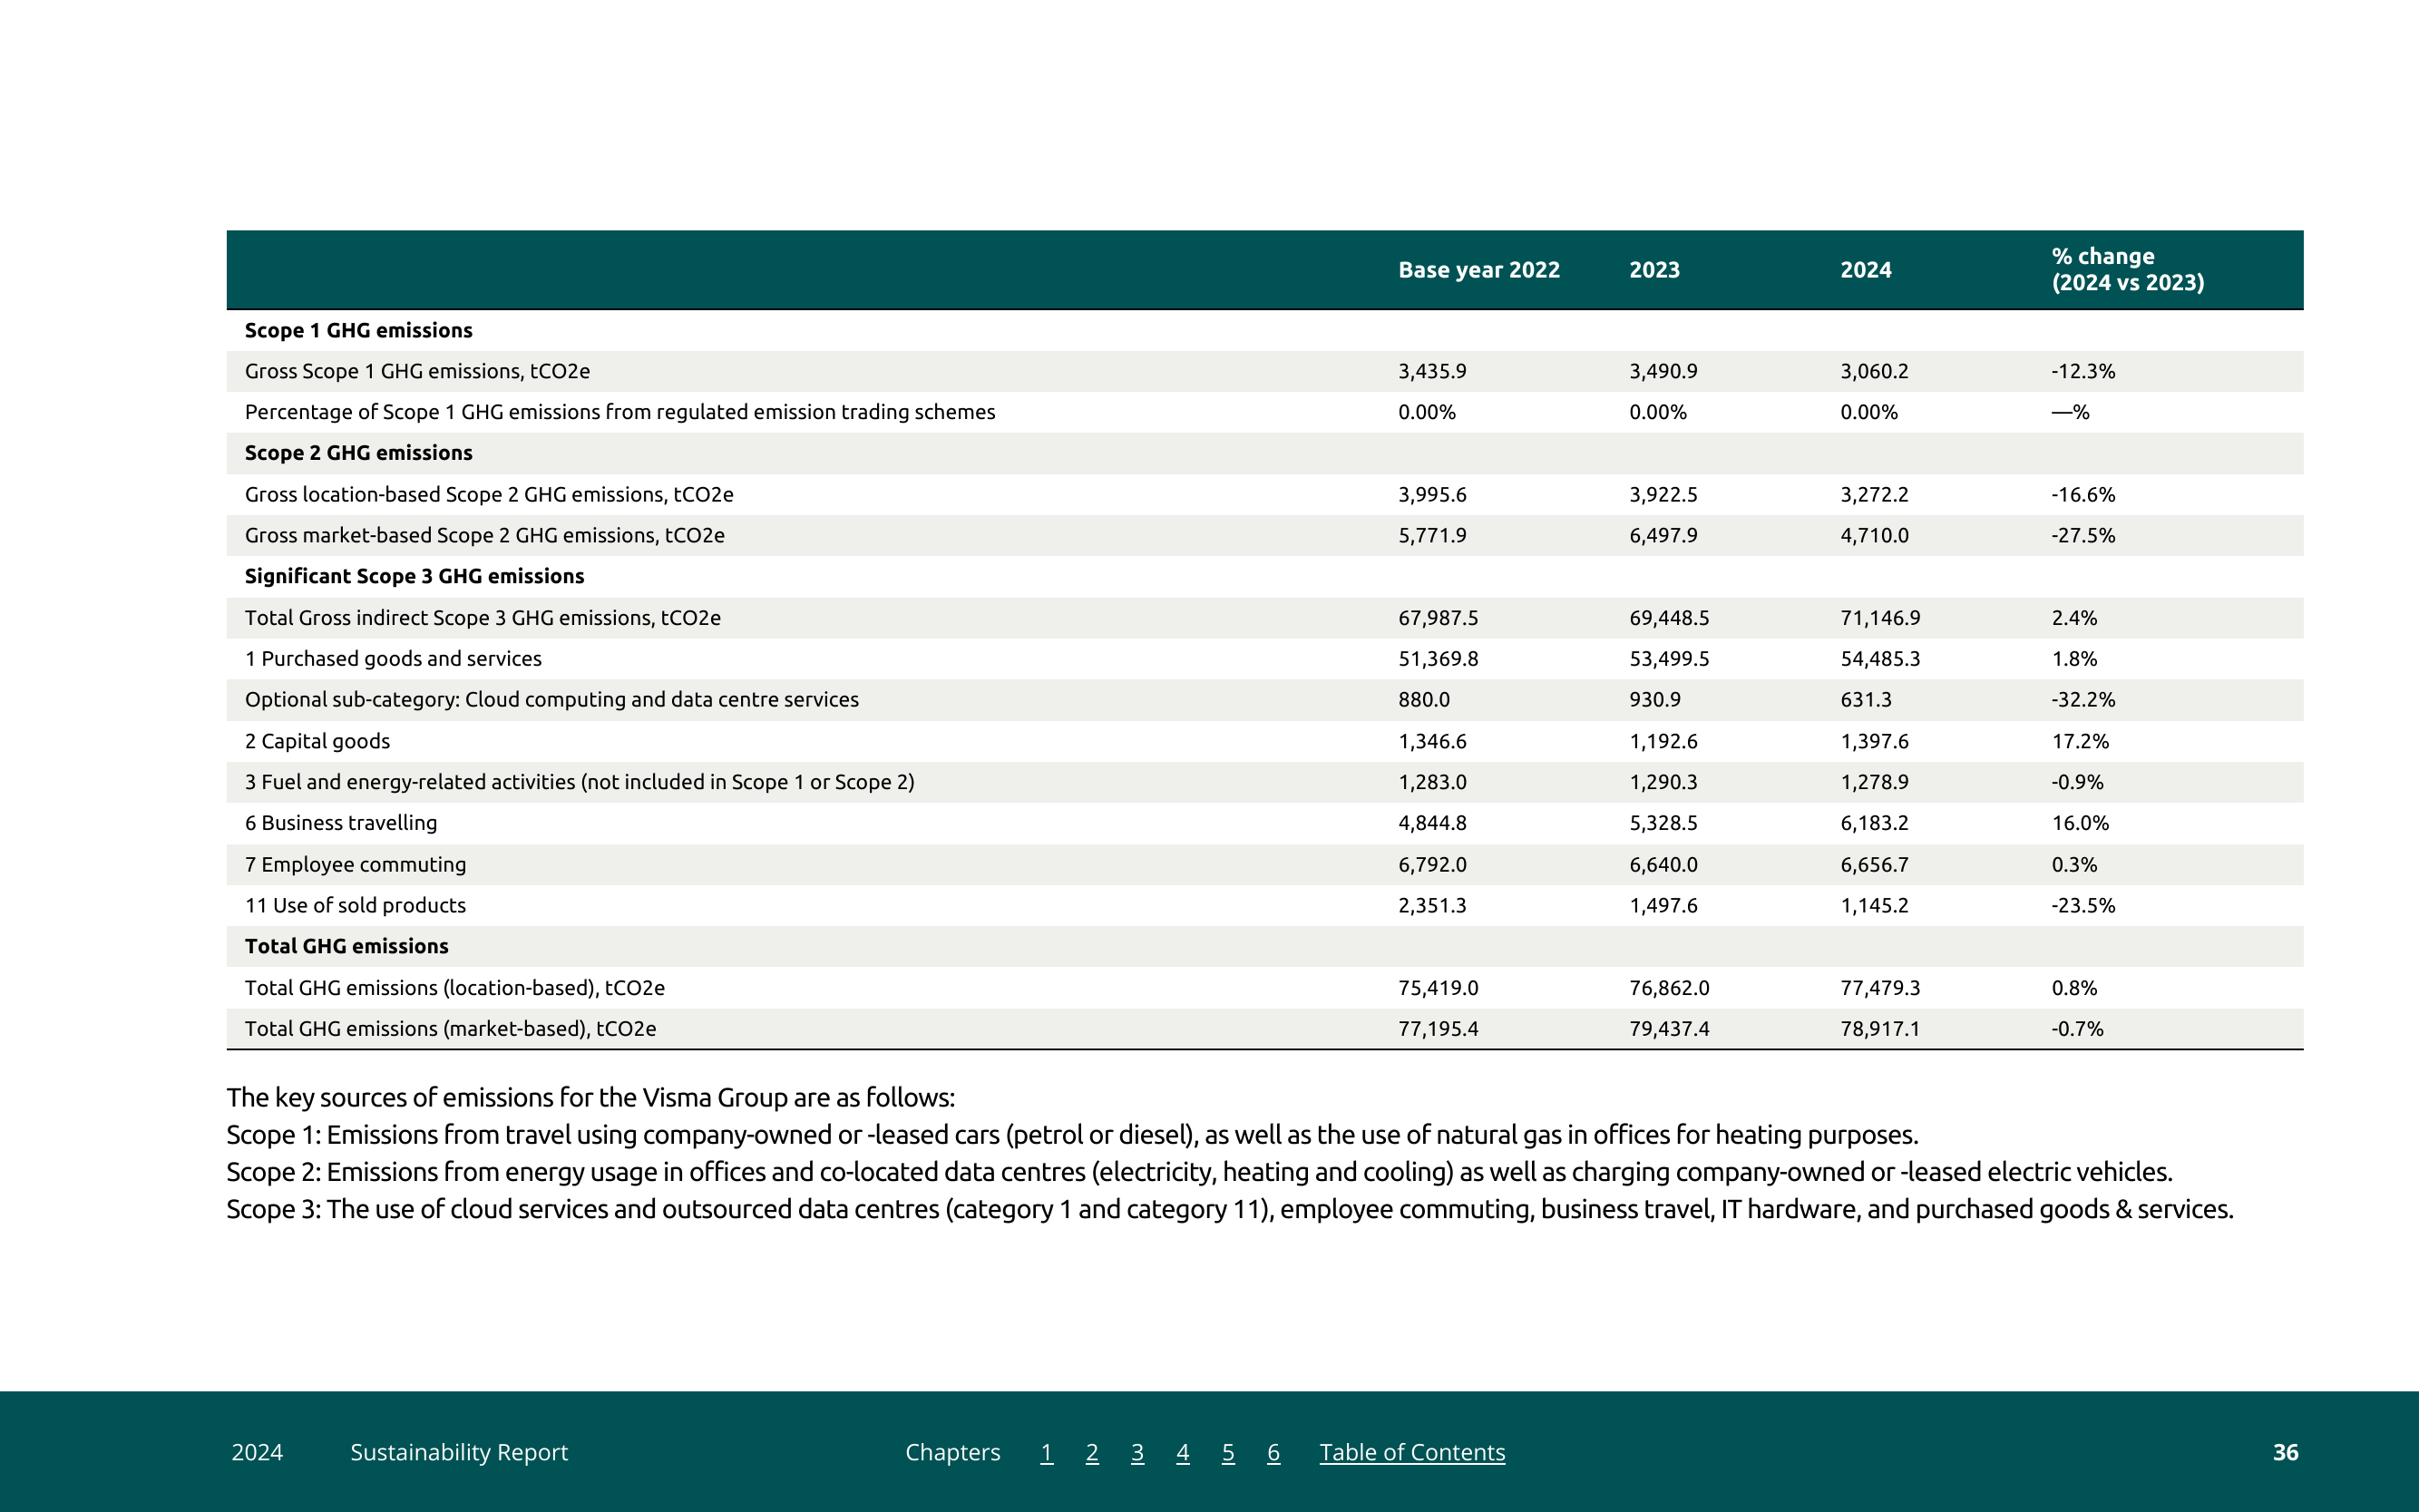Select '3 Fuel and energy-related activities' row
The width and height of the screenshot is (2419, 1512).
point(580,782)
